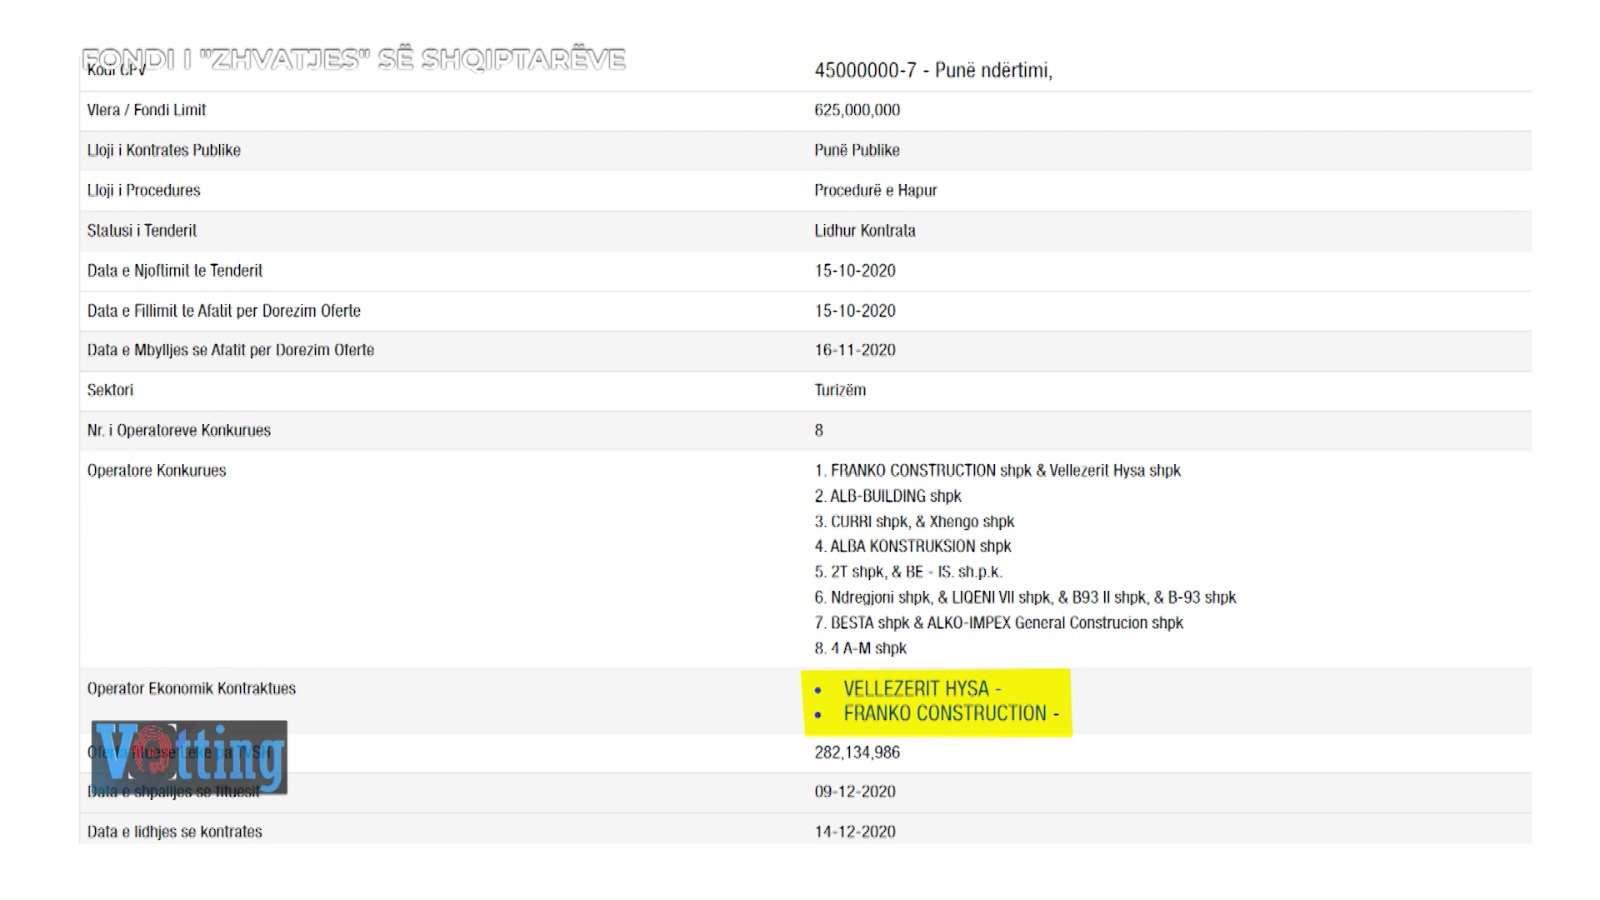Click the blue bullet beside VELLEZERIT HYSA
Image resolution: width=1600 pixels, height=900 pixels.
click(x=819, y=690)
